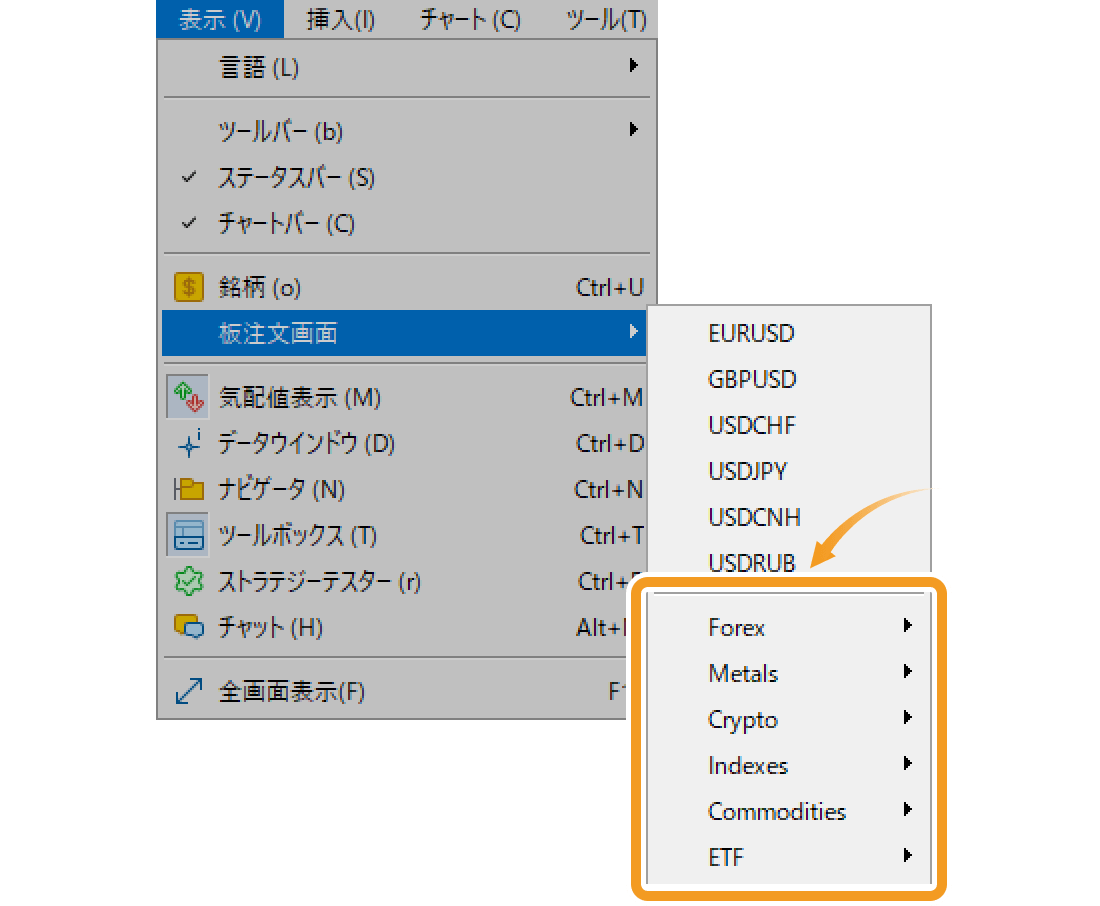The image size is (1100, 906).
Task: Click the チャット speech bubble icon
Action: click(x=189, y=627)
